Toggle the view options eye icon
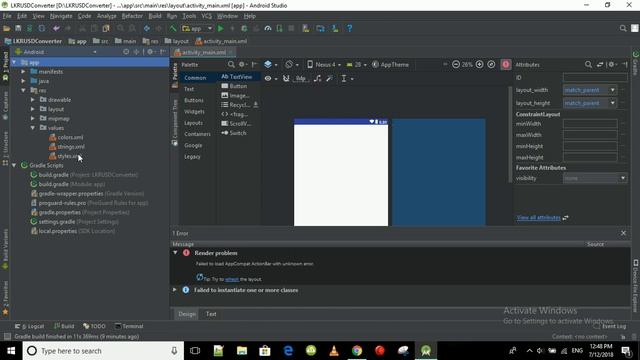The image size is (640, 360). click(x=270, y=78)
